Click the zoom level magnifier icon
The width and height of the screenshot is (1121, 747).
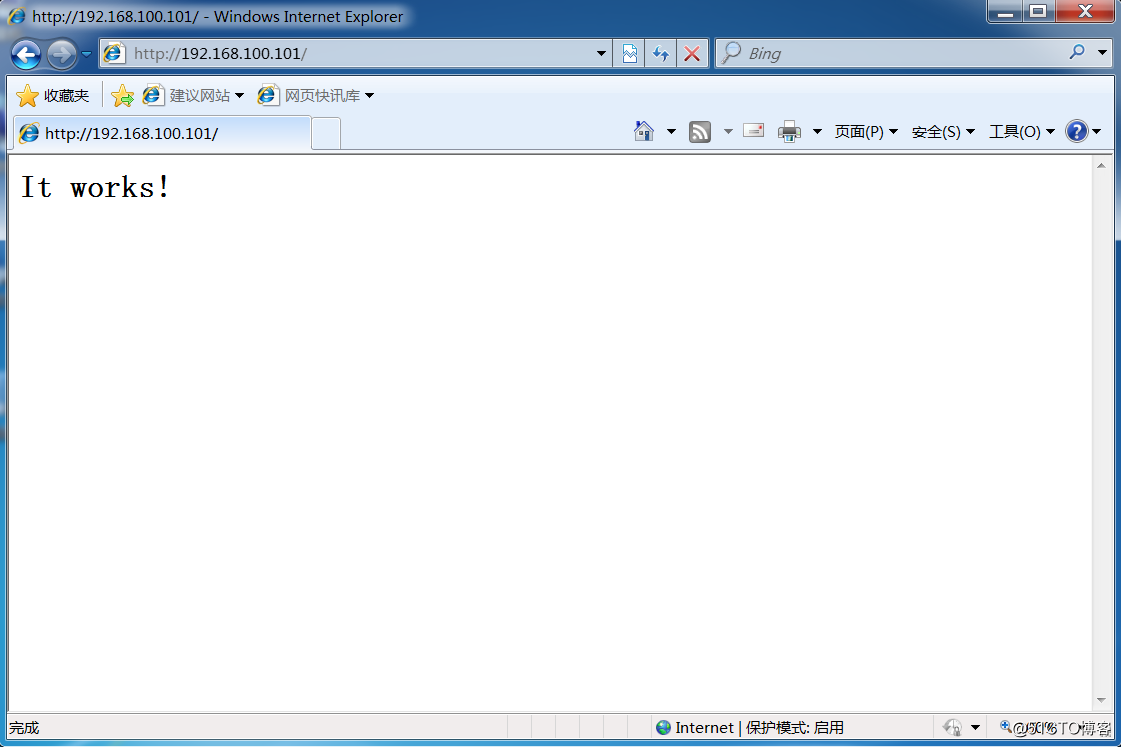click(x=1006, y=727)
